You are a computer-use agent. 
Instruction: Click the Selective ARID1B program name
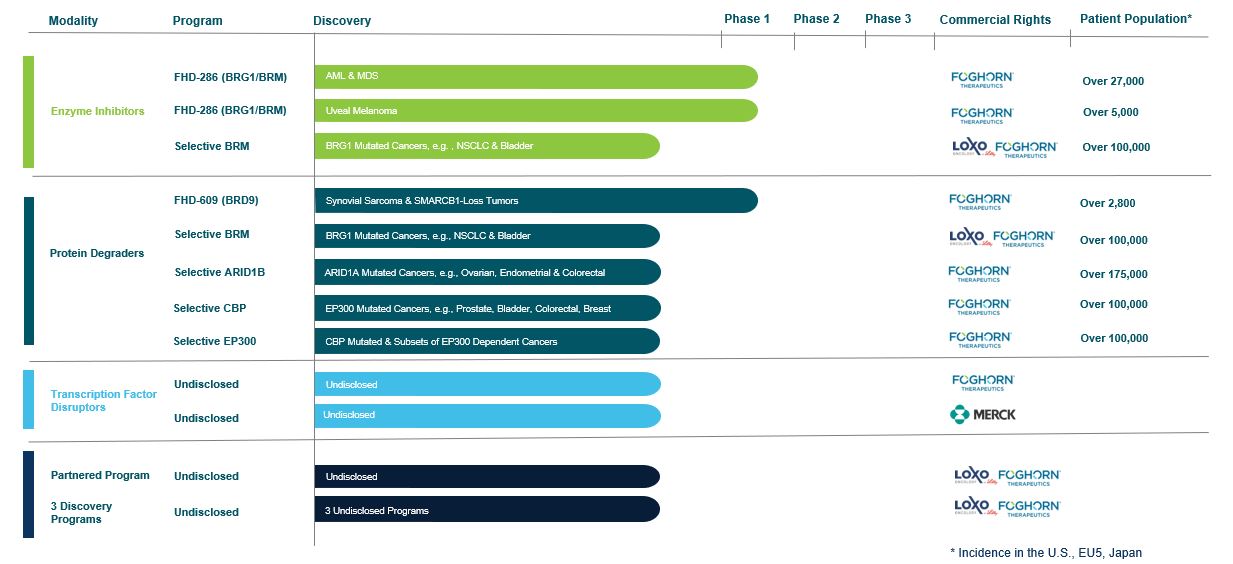coord(219,272)
